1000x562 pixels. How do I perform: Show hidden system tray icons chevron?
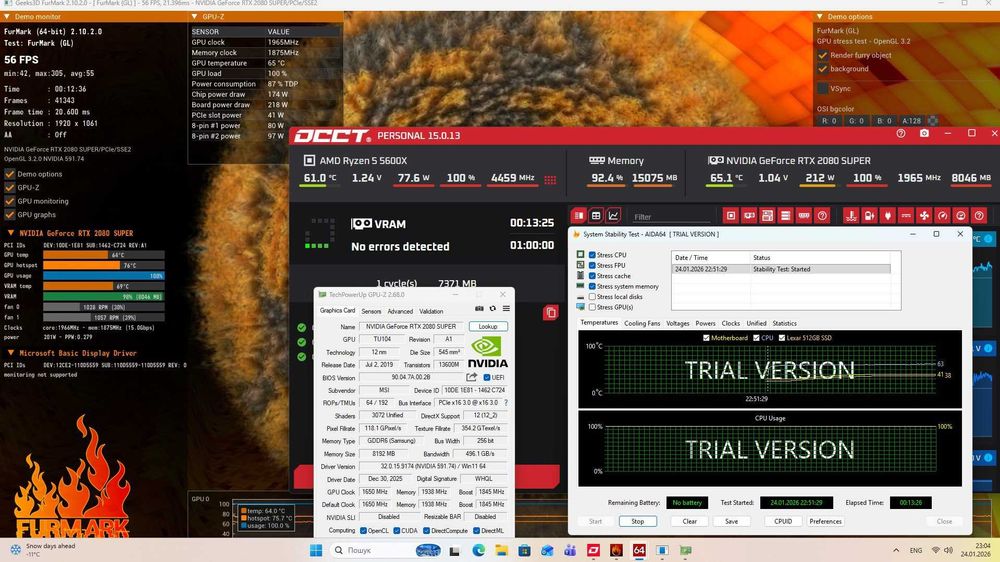tap(896, 550)
